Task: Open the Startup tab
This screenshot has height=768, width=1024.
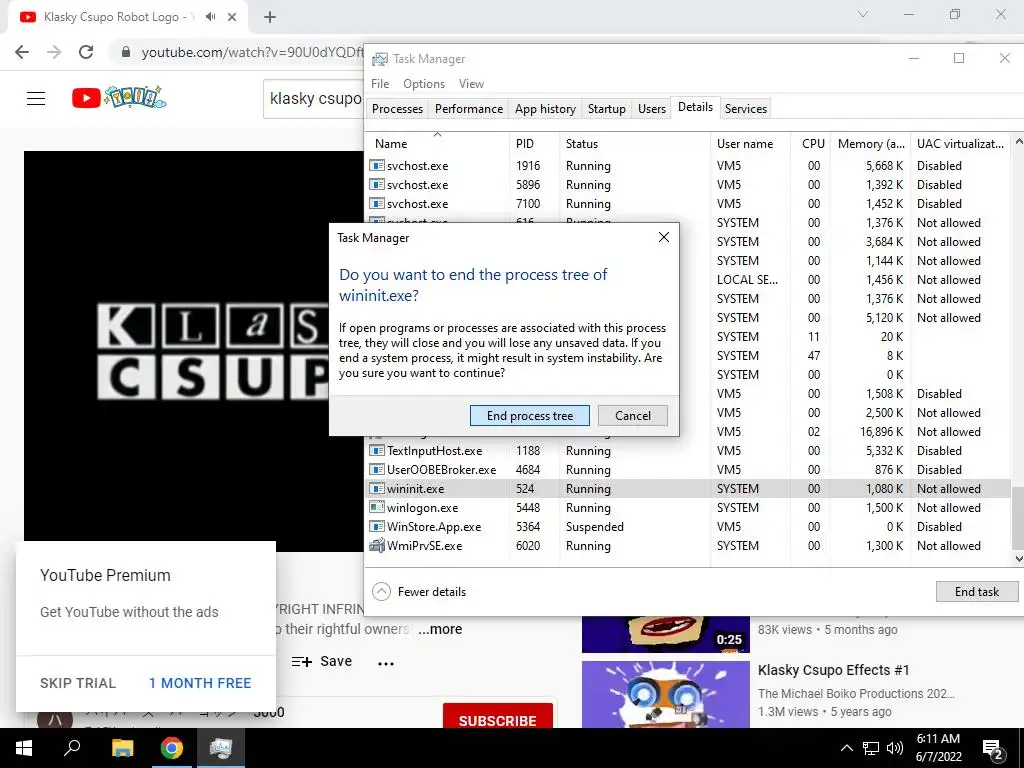Action: [x=607, y=108]
